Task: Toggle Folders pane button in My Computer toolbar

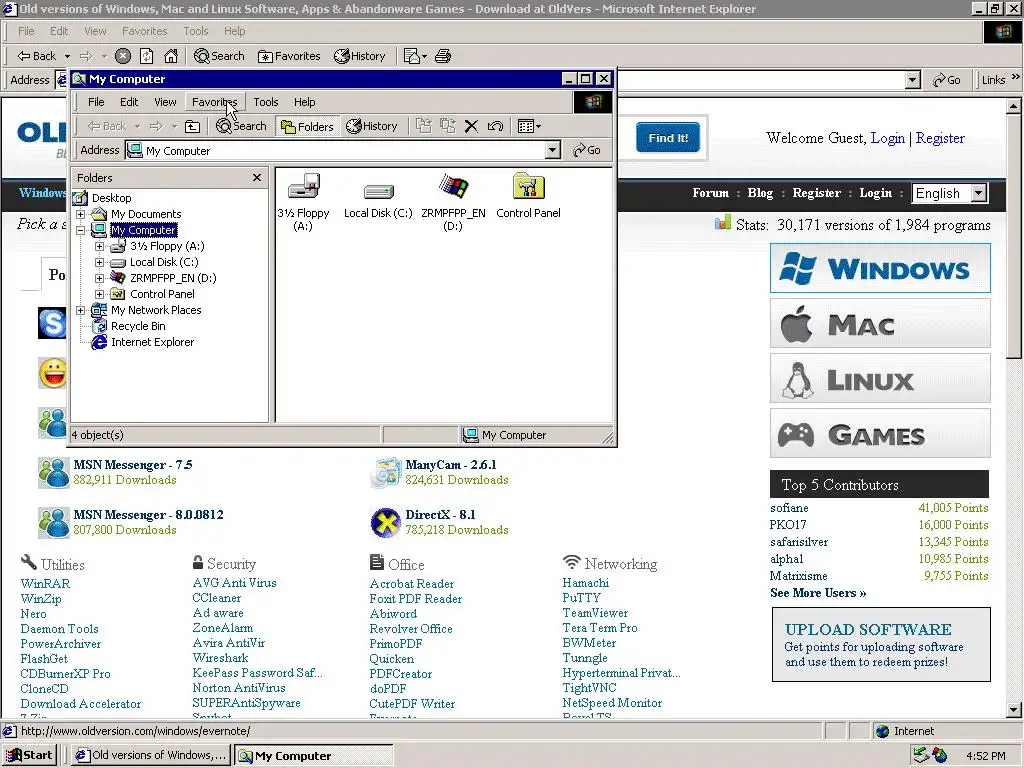Action: point(307,126)
